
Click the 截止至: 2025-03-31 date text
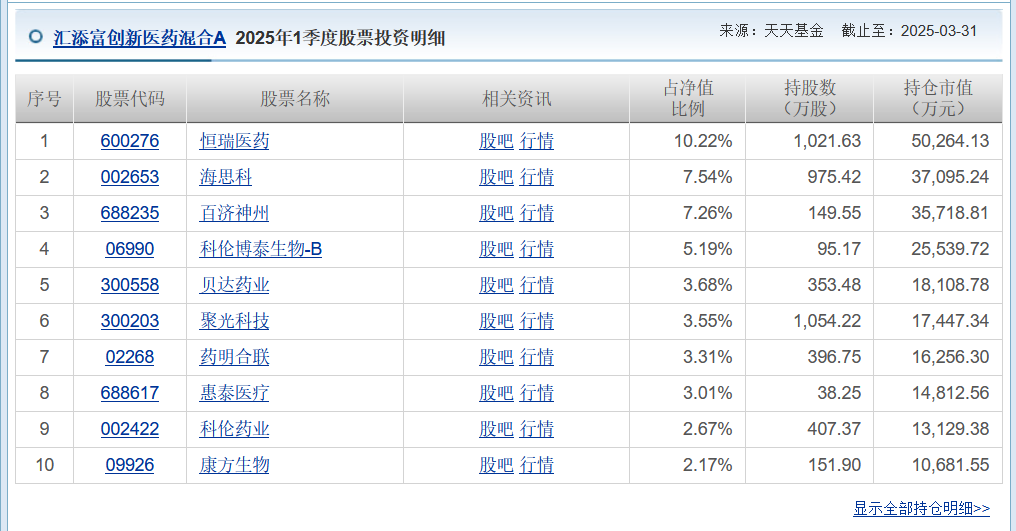(x=909, y=30)
